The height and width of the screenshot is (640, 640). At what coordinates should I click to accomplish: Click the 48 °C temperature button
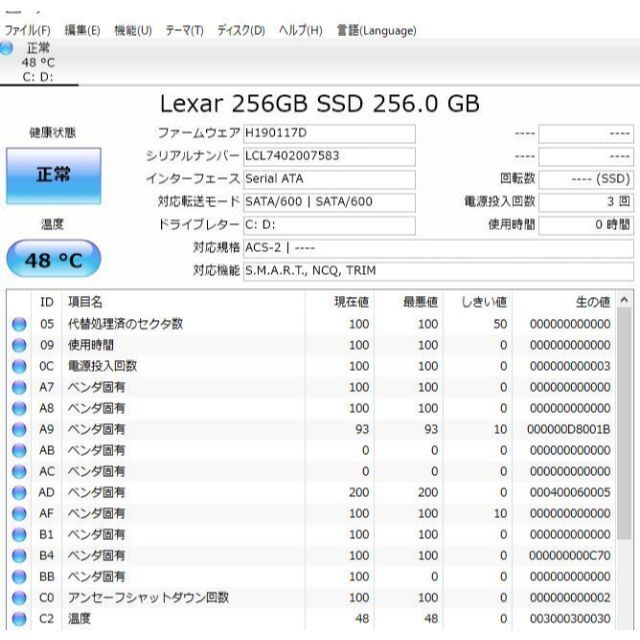pos(53,259)
